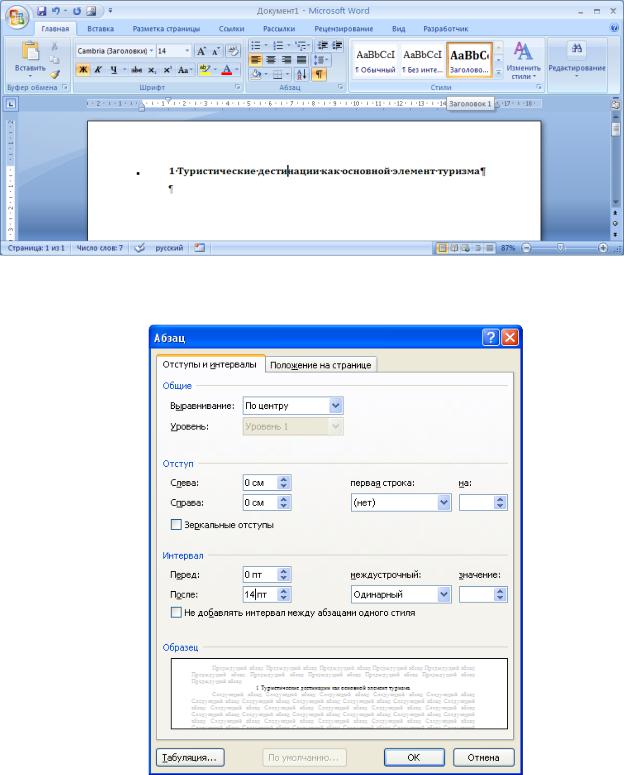
Task: Open the Editing (Редактирование) menu
Action: (577, 61)
